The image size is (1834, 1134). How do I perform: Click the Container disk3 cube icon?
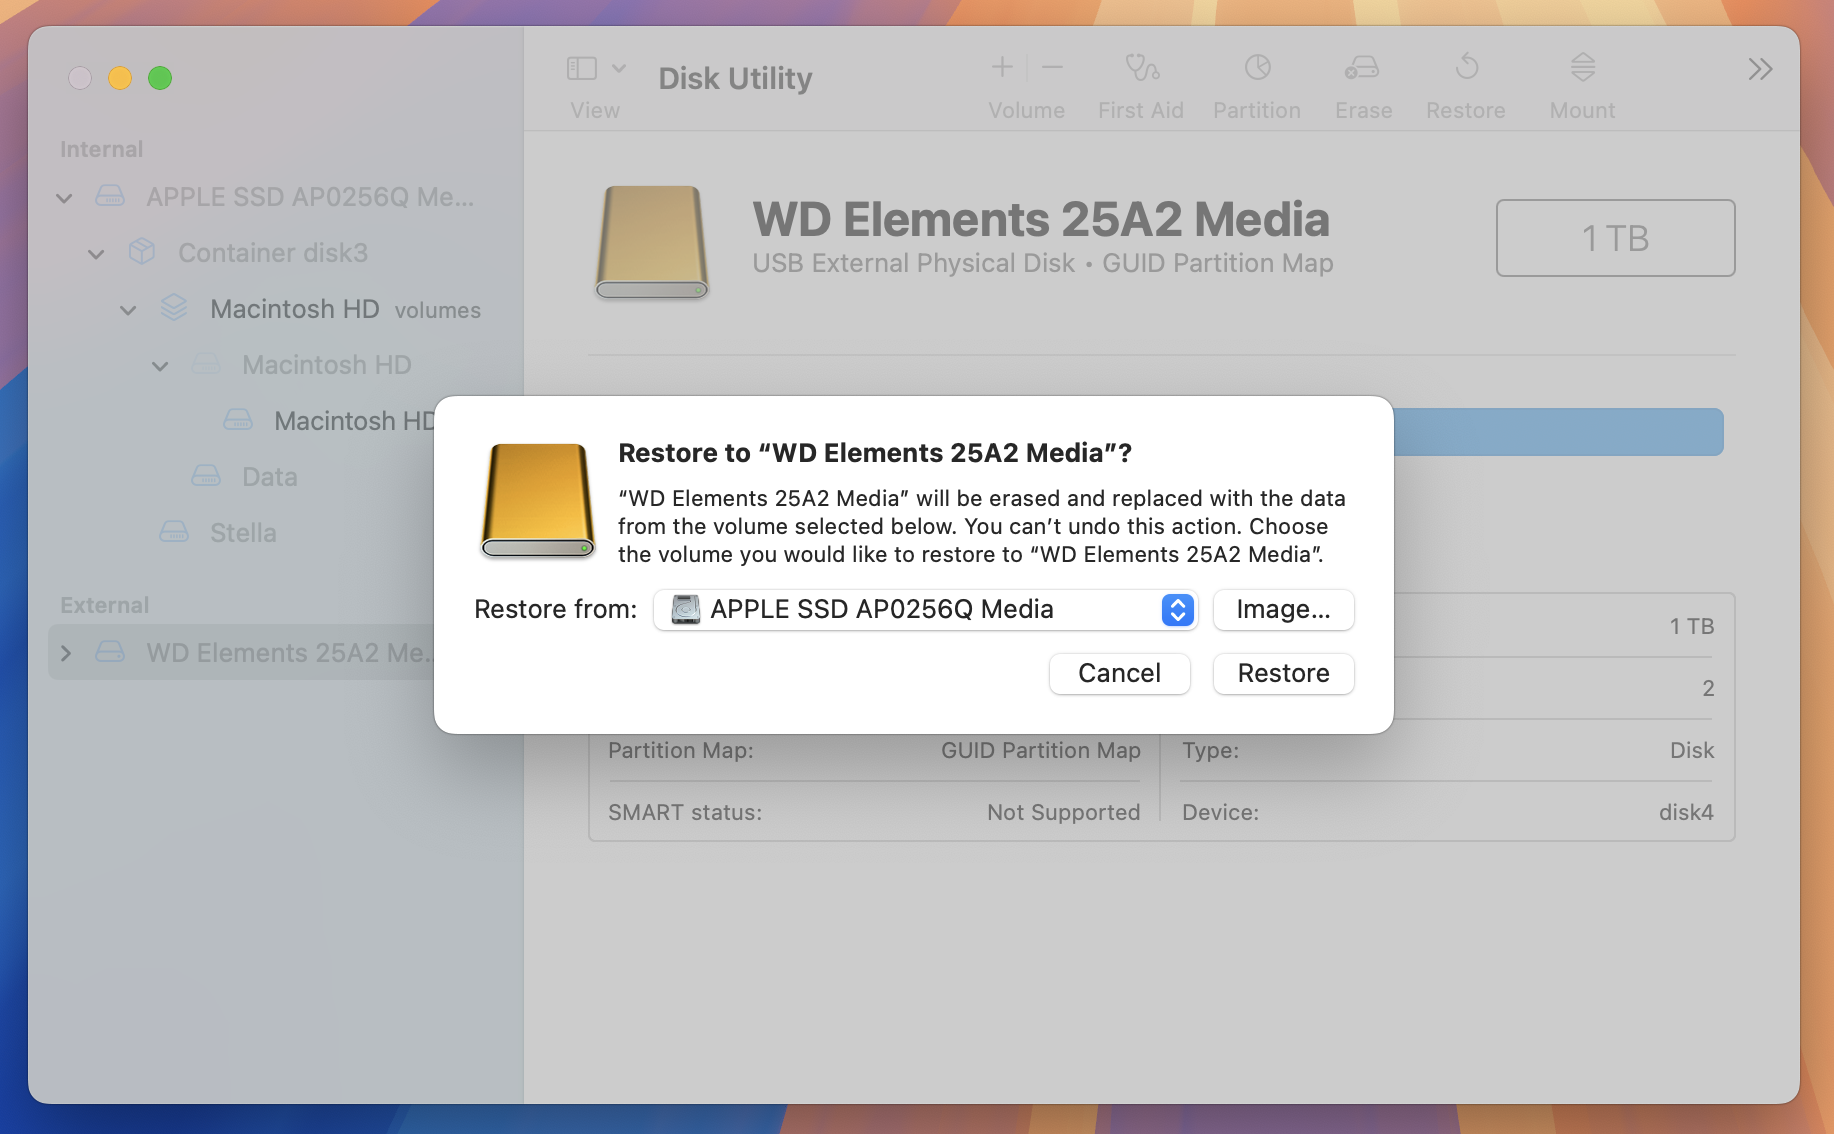point(142,251)
